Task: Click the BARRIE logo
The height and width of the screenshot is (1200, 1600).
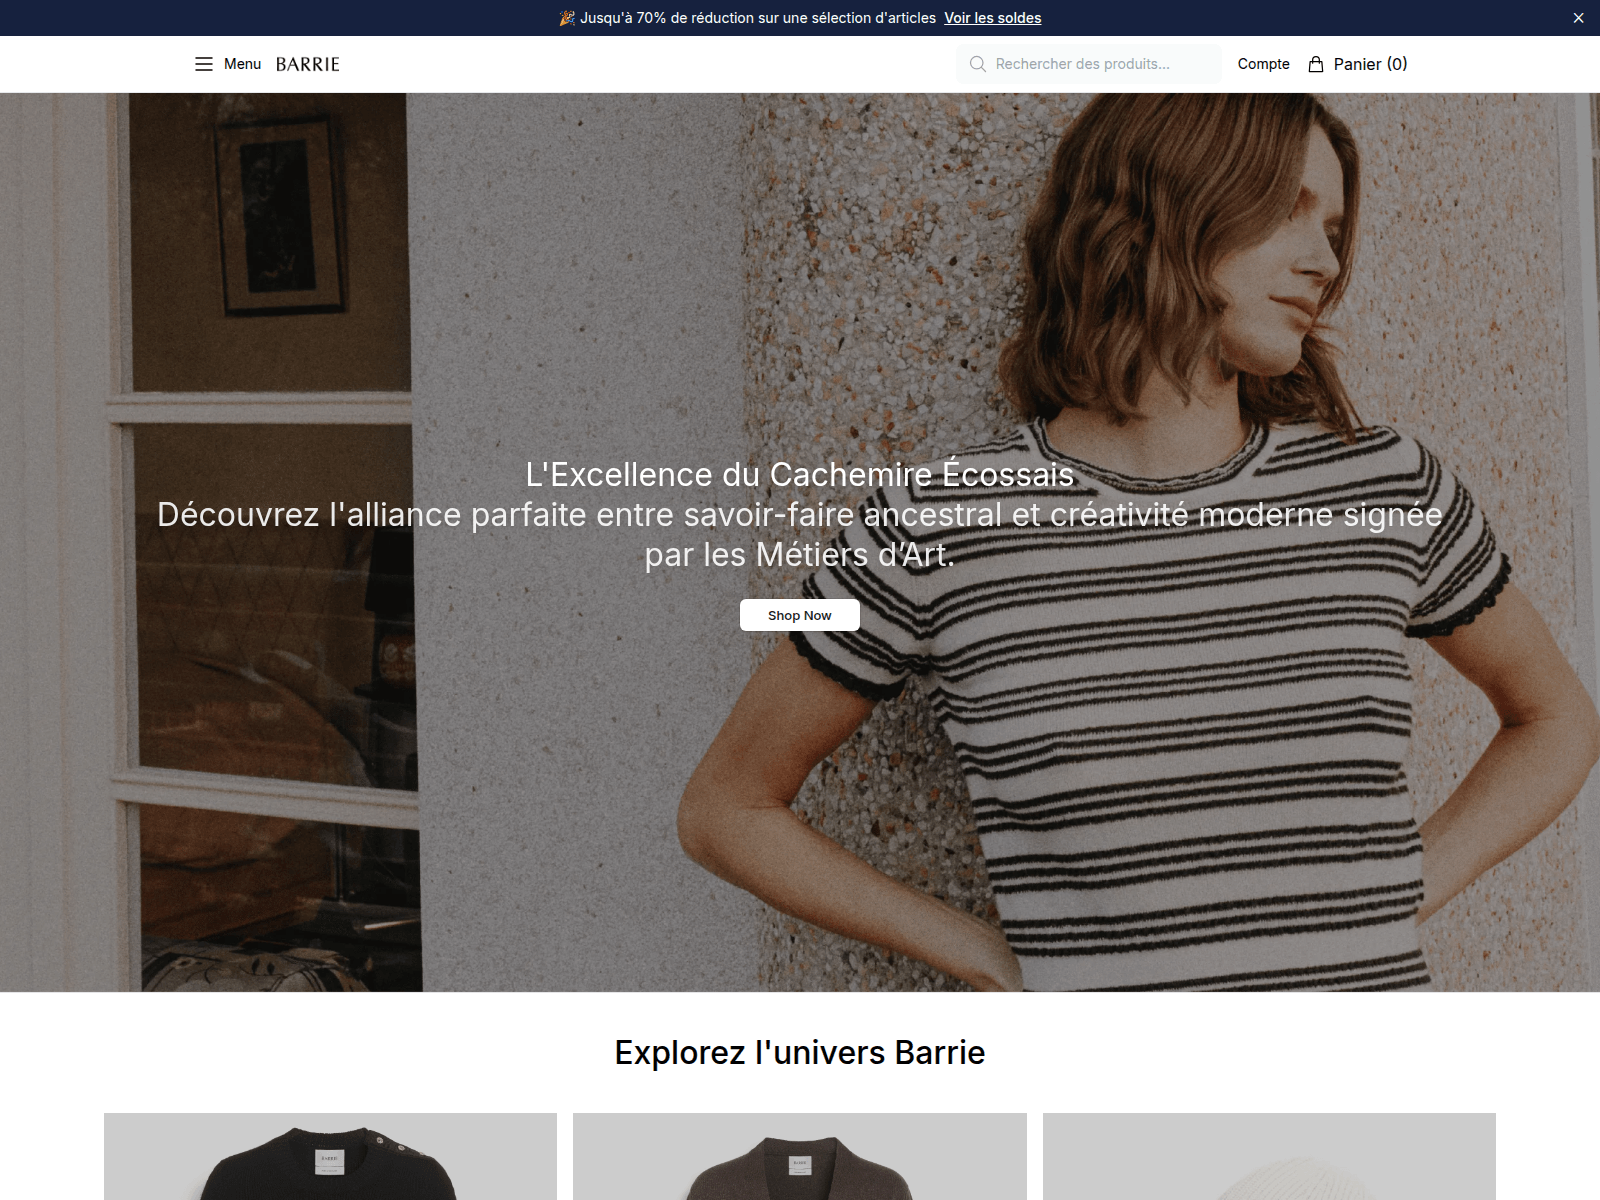Action: point(308,64)
